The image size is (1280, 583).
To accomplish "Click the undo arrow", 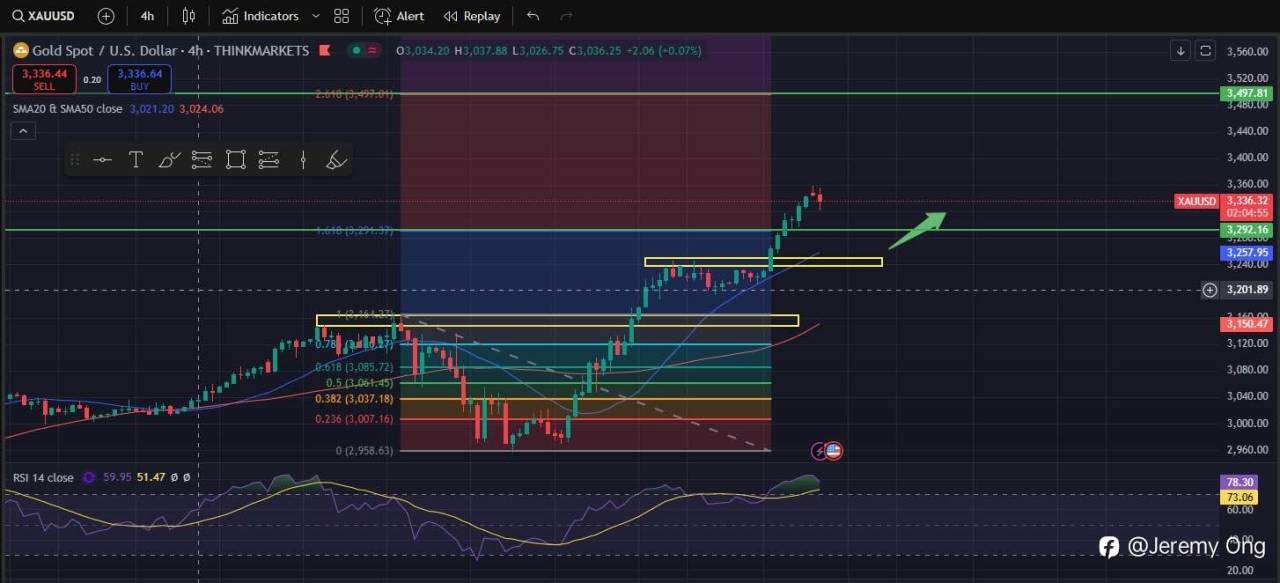I will 533,16.
